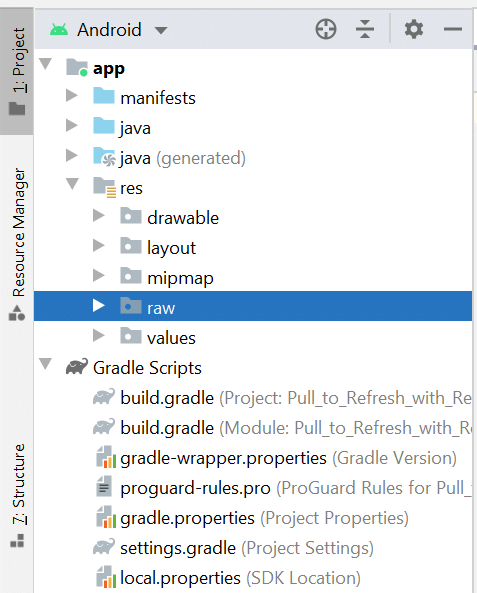Select the 'res' label
Image resolution: width=477 pixels, height=593 pixels.
131,189
